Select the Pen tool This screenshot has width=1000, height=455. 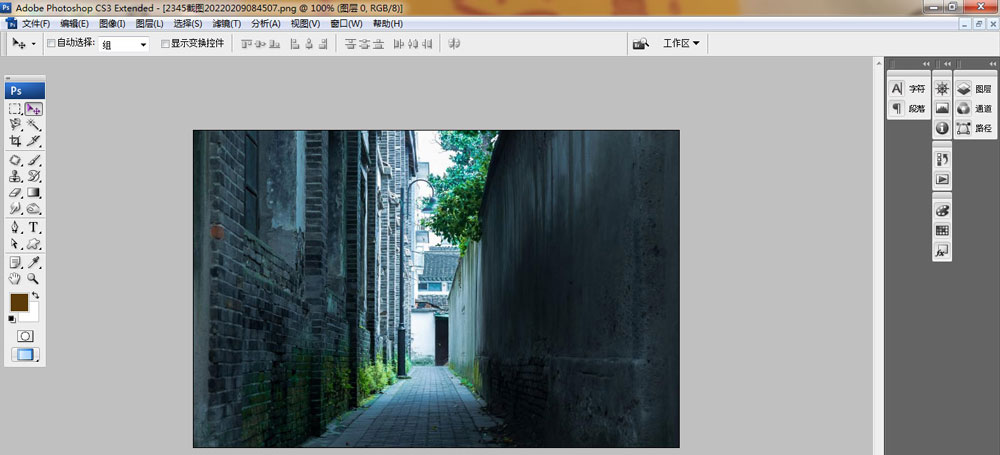[16, 228]
